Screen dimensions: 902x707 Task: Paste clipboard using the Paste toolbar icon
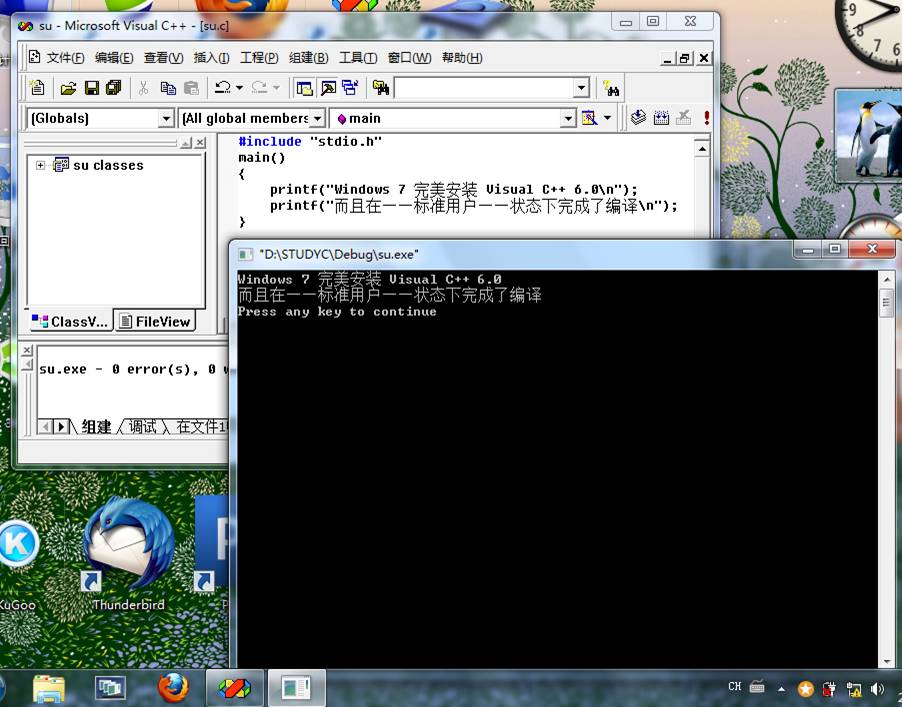coord(191,88)
